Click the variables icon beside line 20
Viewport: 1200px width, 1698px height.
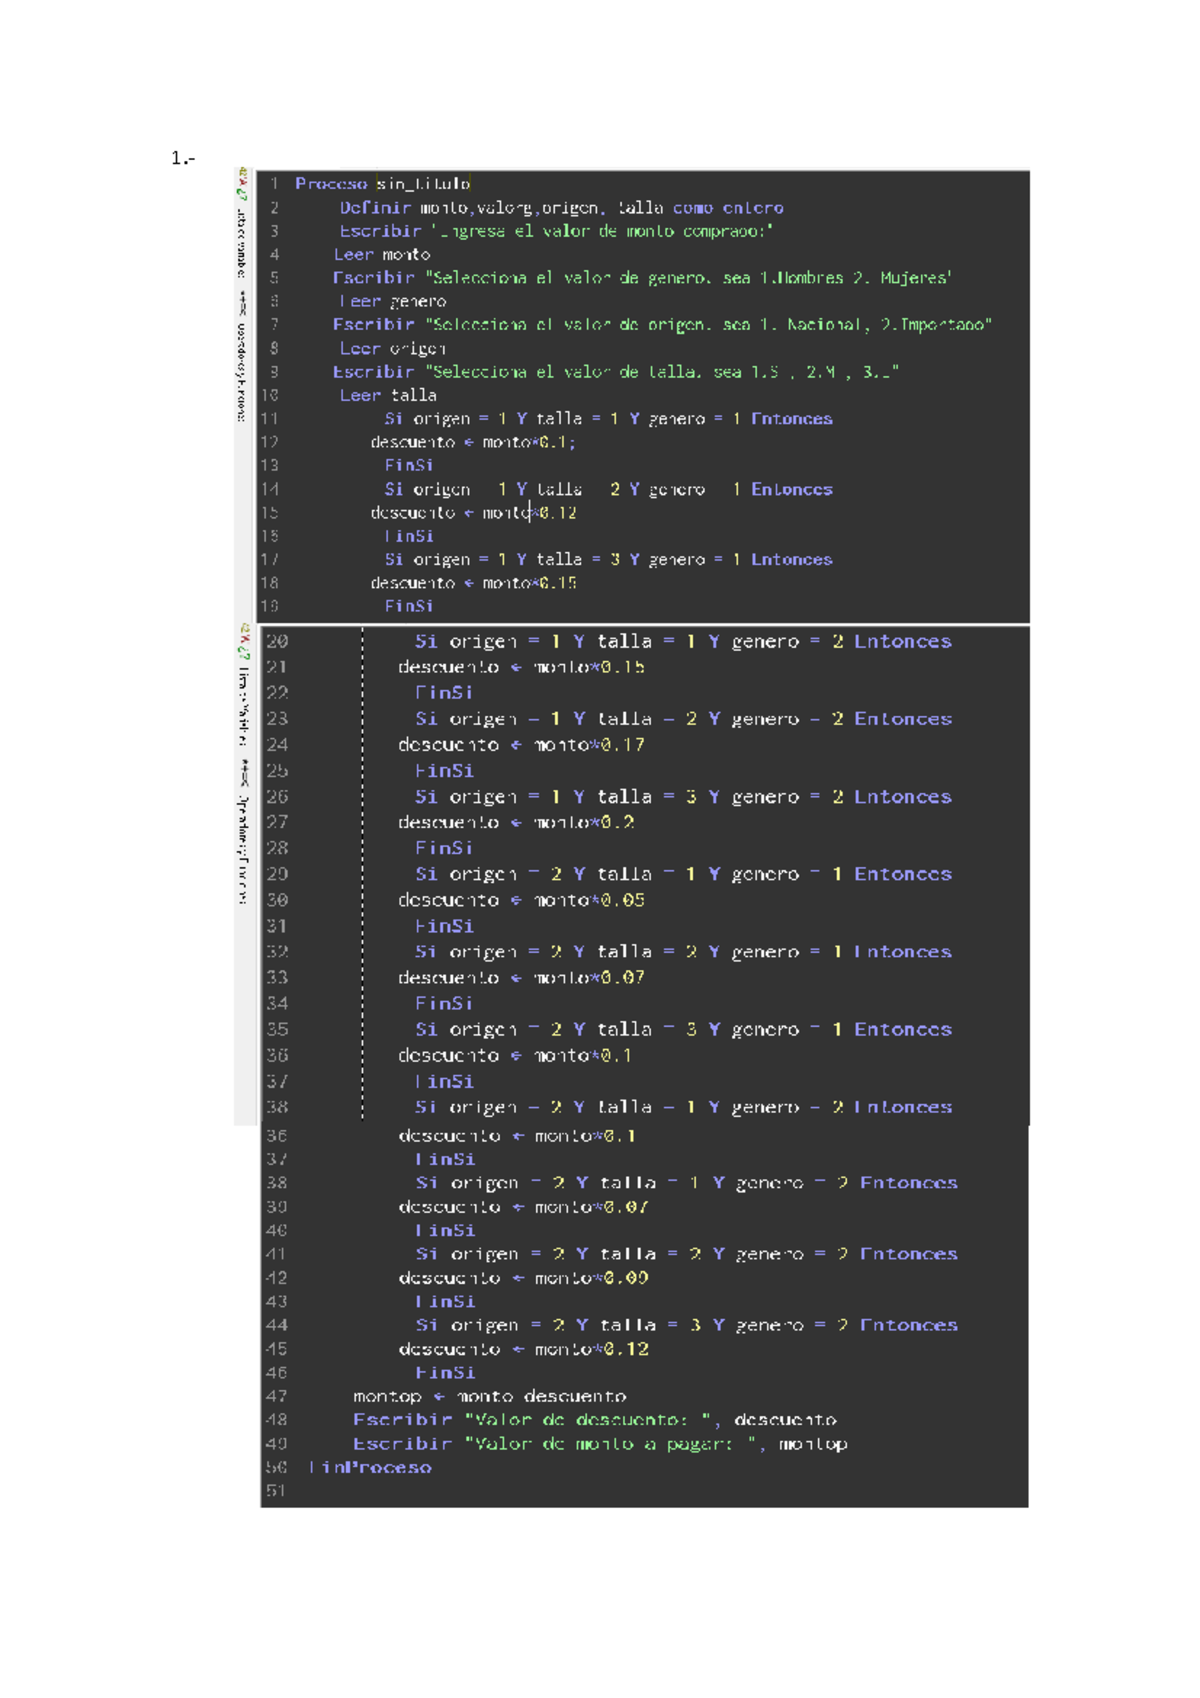pos(243,641)
